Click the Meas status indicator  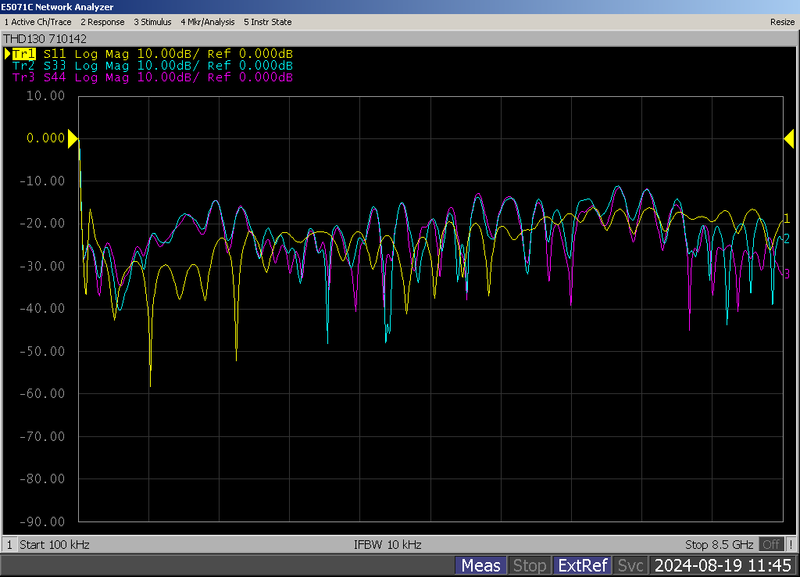pos(481,566)
